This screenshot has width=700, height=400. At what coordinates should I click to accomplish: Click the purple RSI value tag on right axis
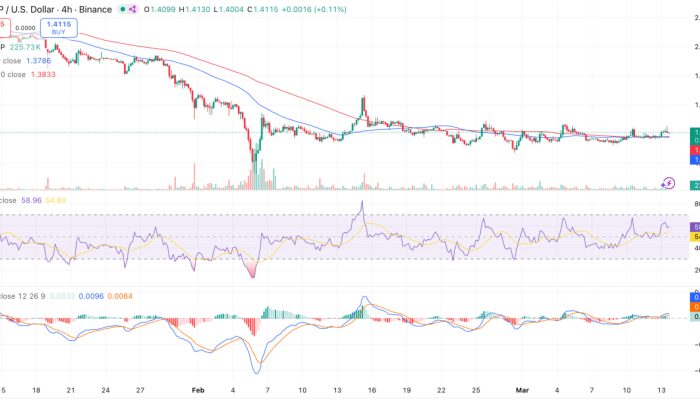tap(695, 228)
